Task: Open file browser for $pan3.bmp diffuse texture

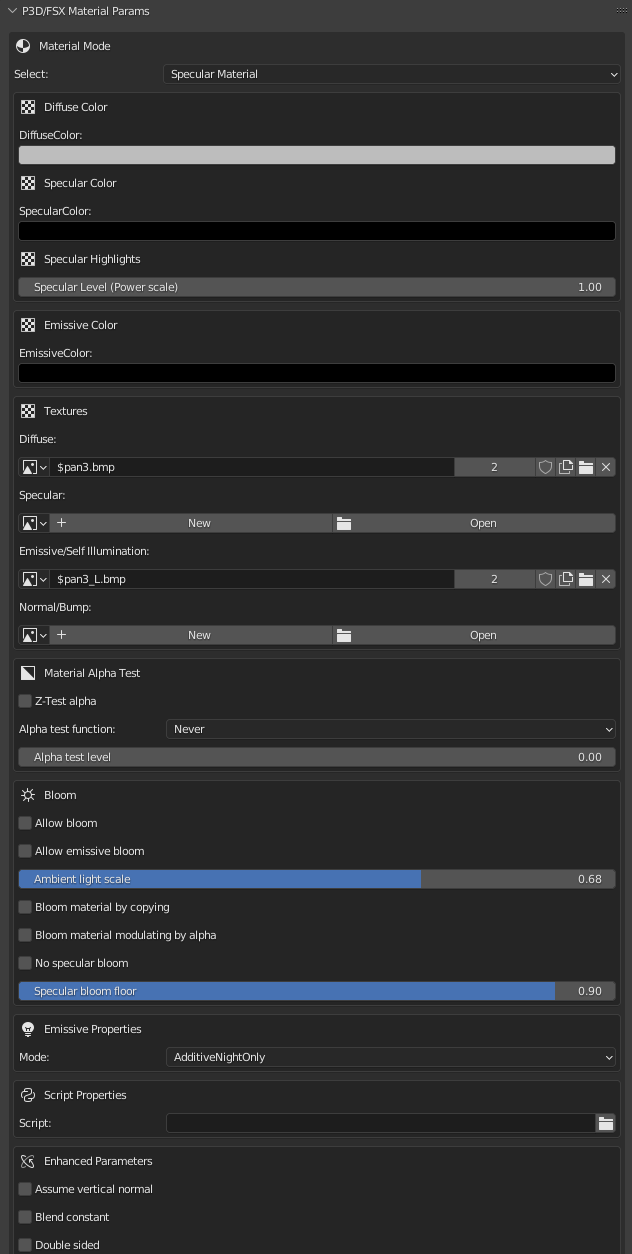Action: point(586,467)
